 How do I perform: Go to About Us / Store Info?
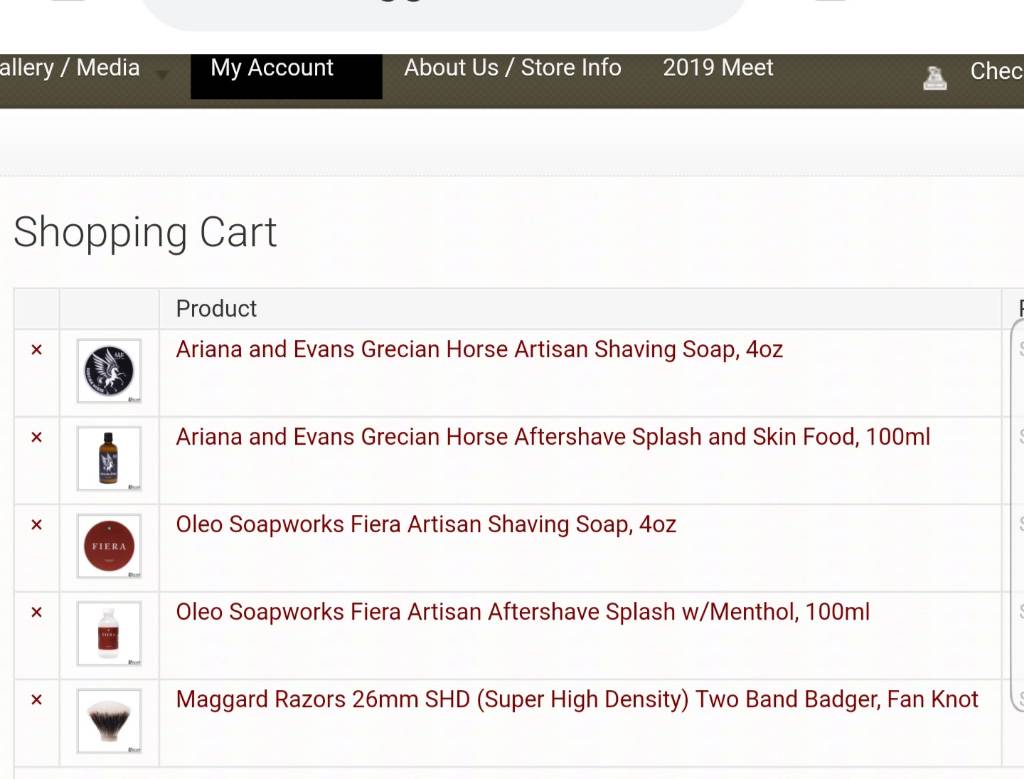pos(513,68)
